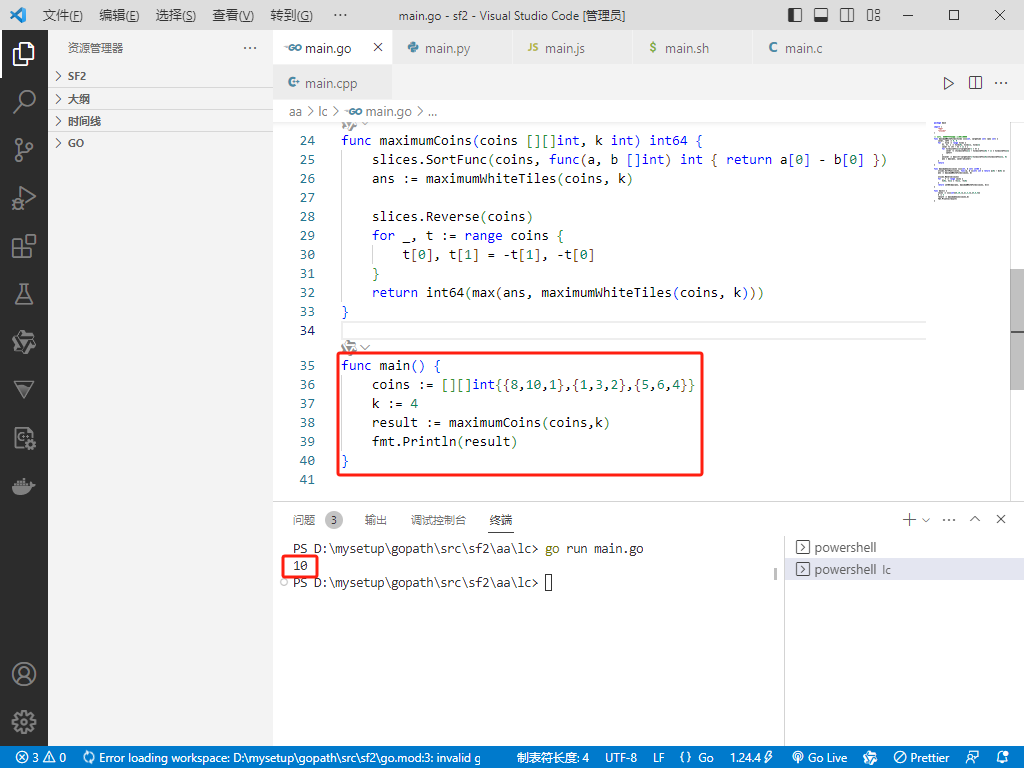
Task: Click Prettier in the status bar
Action: 921,758
